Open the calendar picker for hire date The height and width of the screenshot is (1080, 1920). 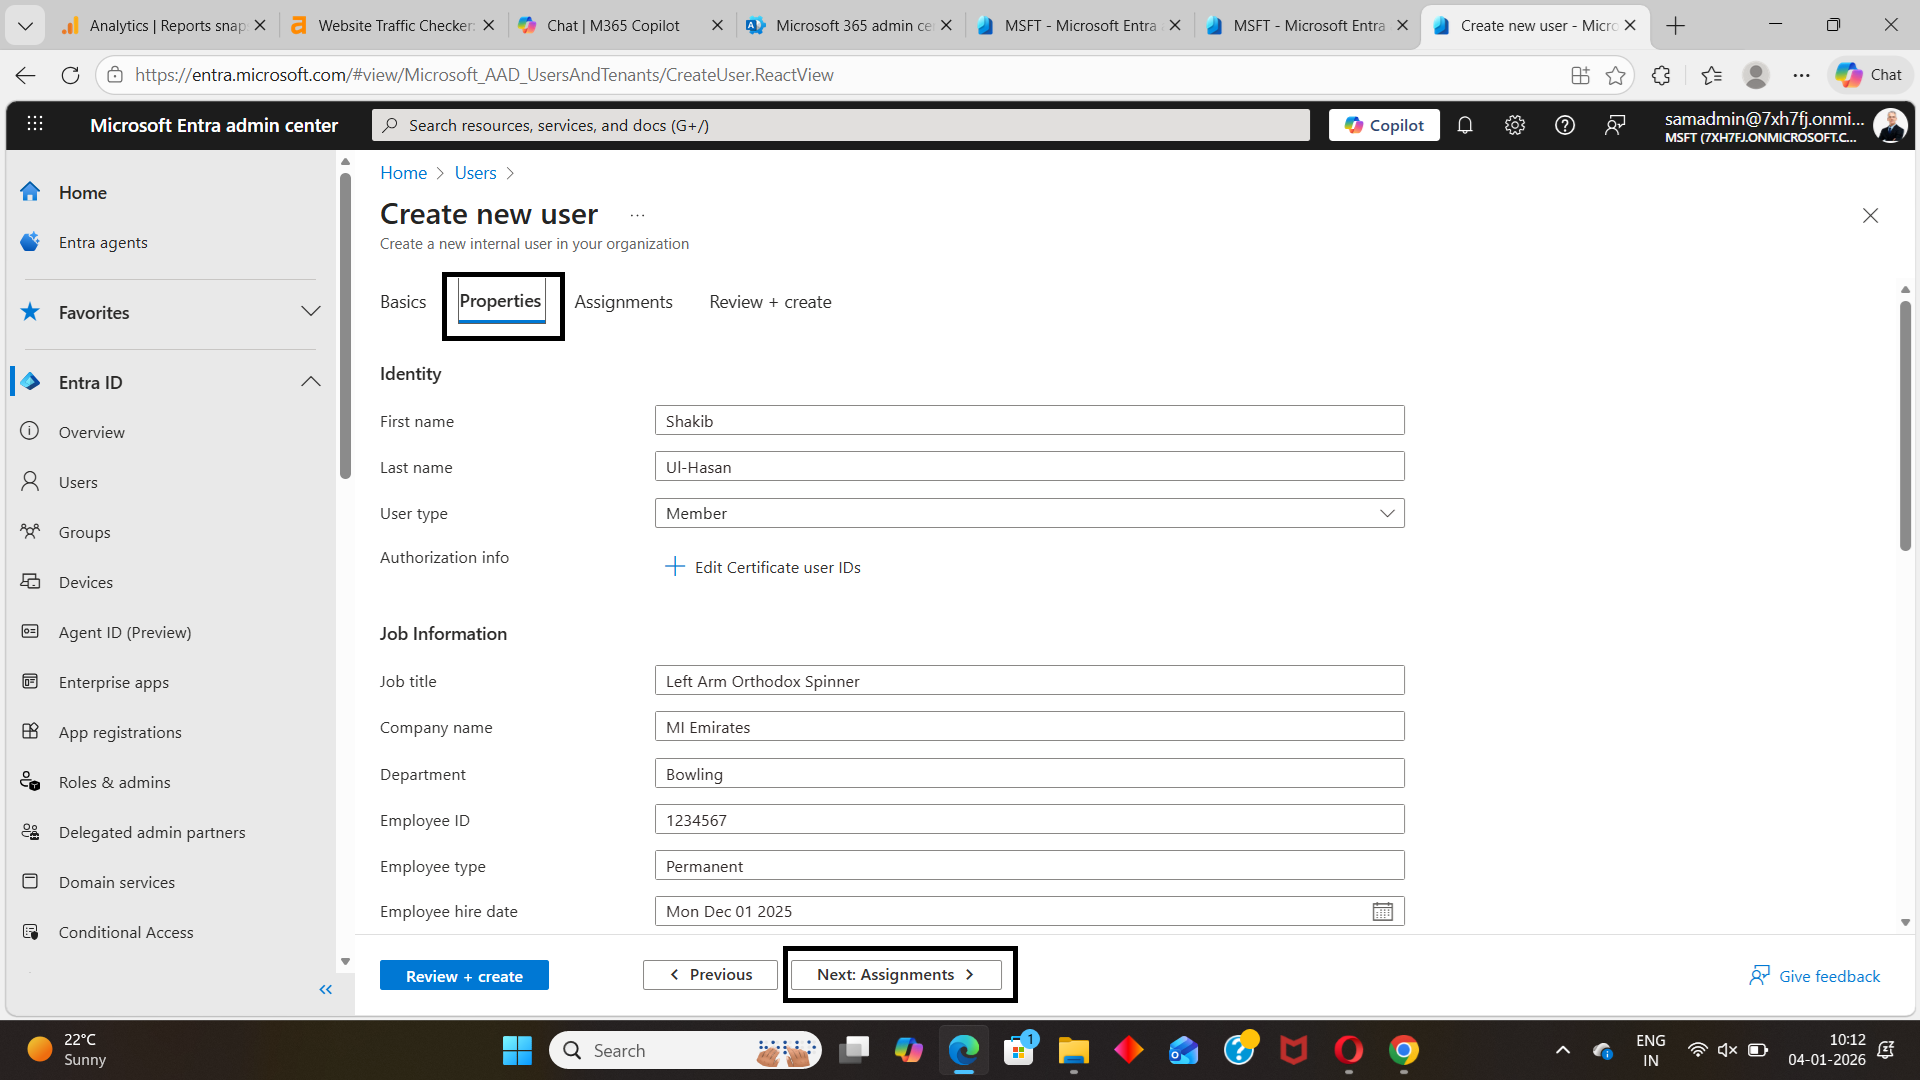click(1382, 911)
